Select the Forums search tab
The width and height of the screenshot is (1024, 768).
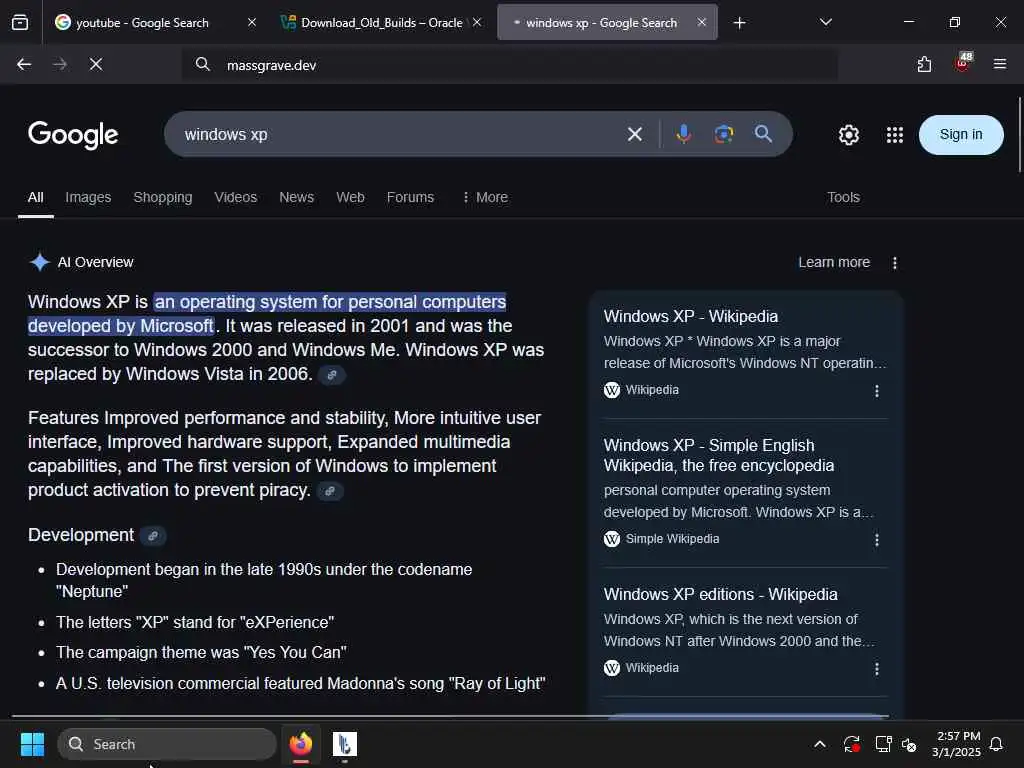click(410, 197)
